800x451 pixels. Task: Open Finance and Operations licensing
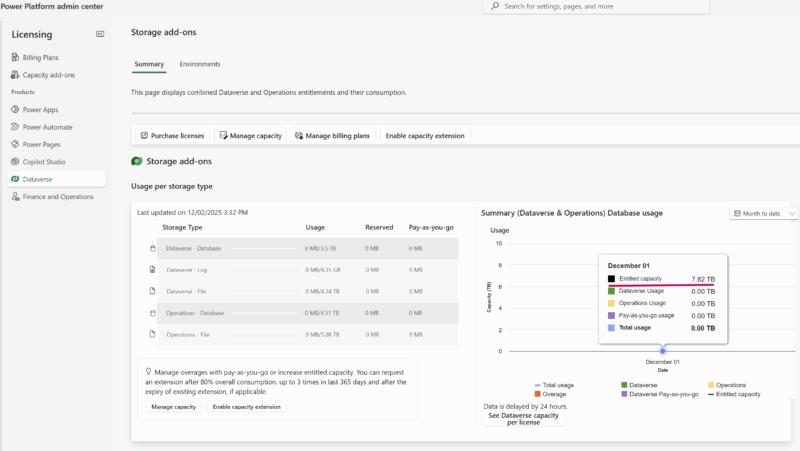click(57, 197)
